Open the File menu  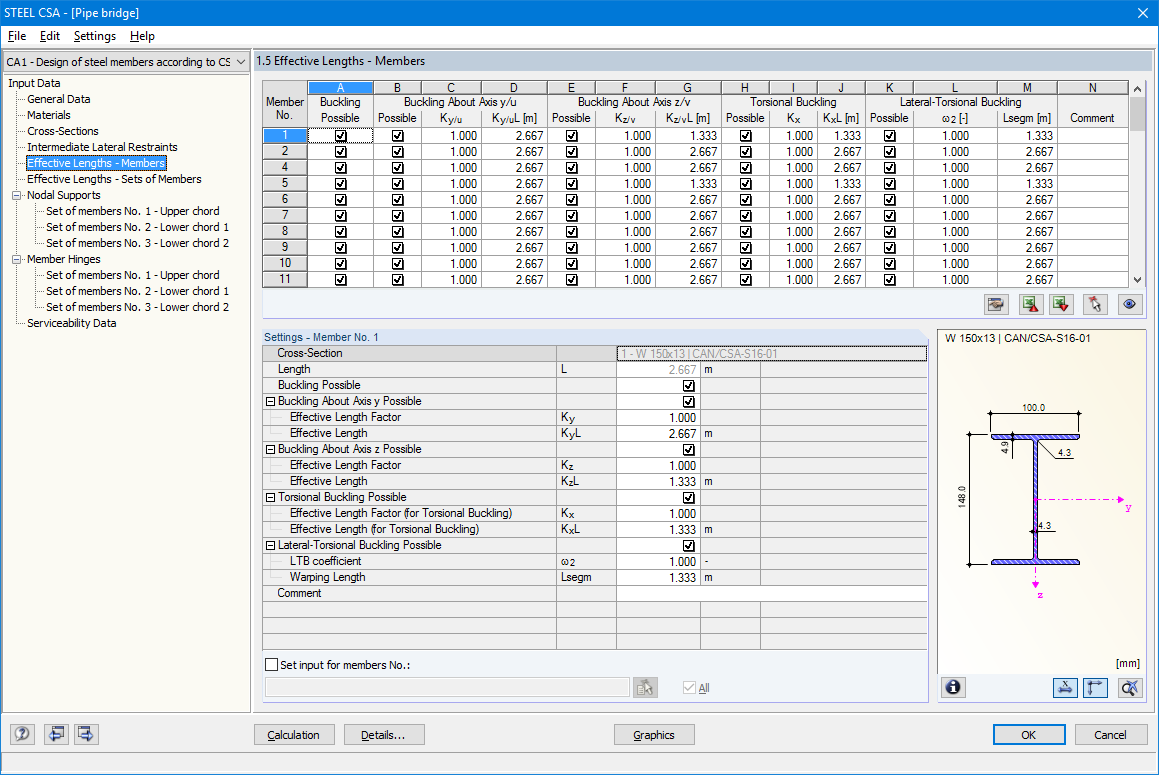coord(17,36)
